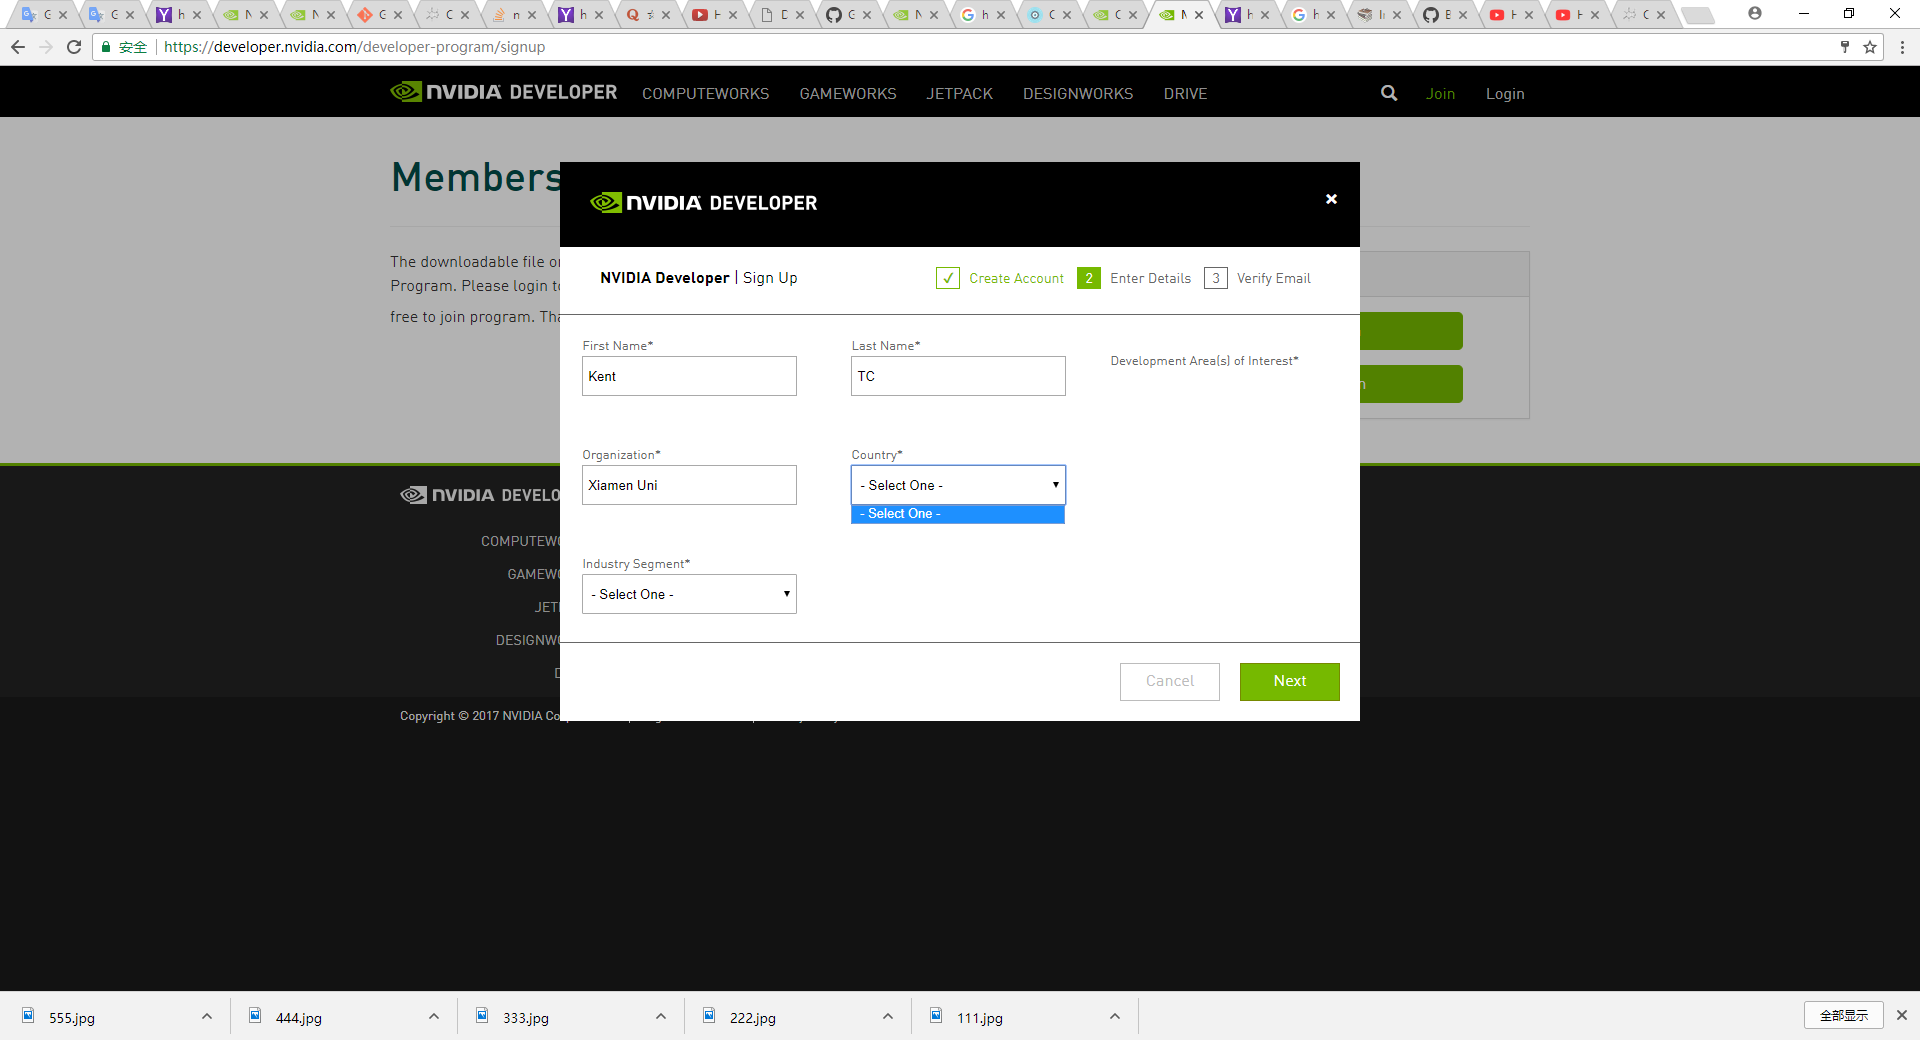This screenshot has width=1920, height=1040.
Task: Open a new browser tab
Action: 1698,15
